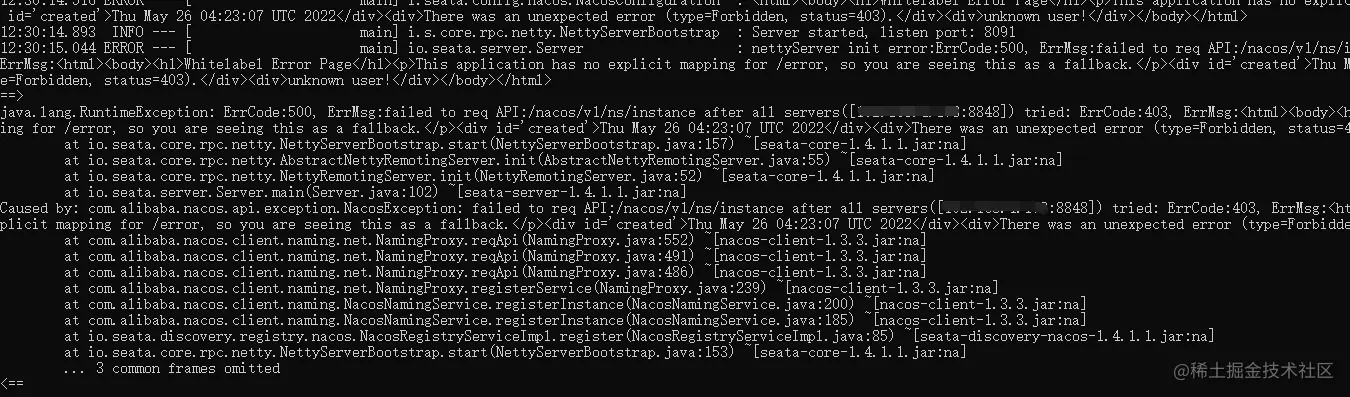This screenshot has width=1350, height=397.
Task: Select the '... 3 common frames omitted' line
Action: [x=171, y=368]
